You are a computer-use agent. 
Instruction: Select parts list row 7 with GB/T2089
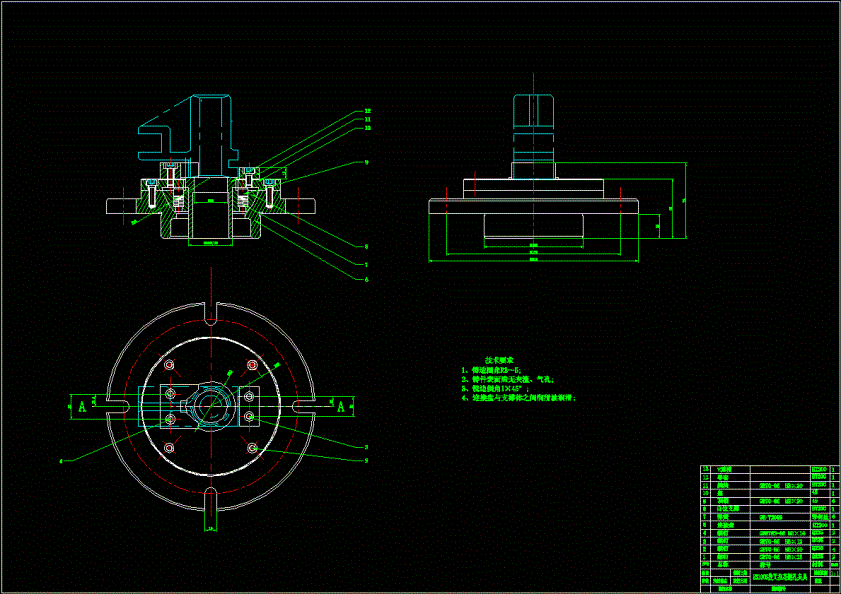point(770,517)
